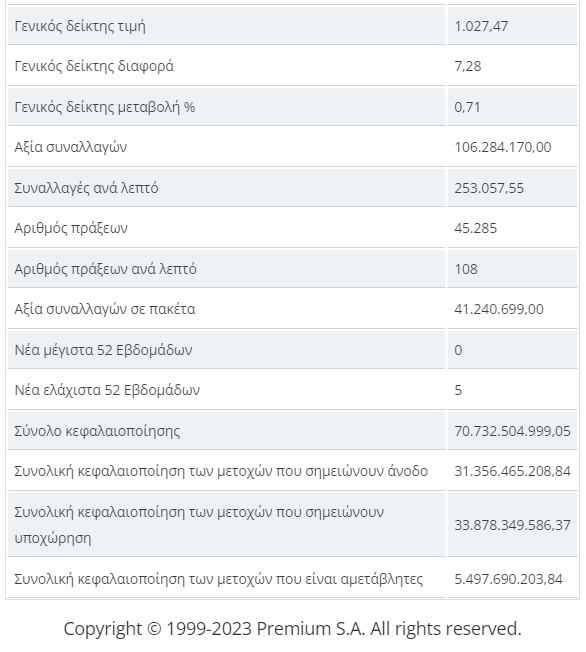Select the 5.497.690.203,84 unchanged stocks value
Viewport: 586px width, 652px height.
508,579
